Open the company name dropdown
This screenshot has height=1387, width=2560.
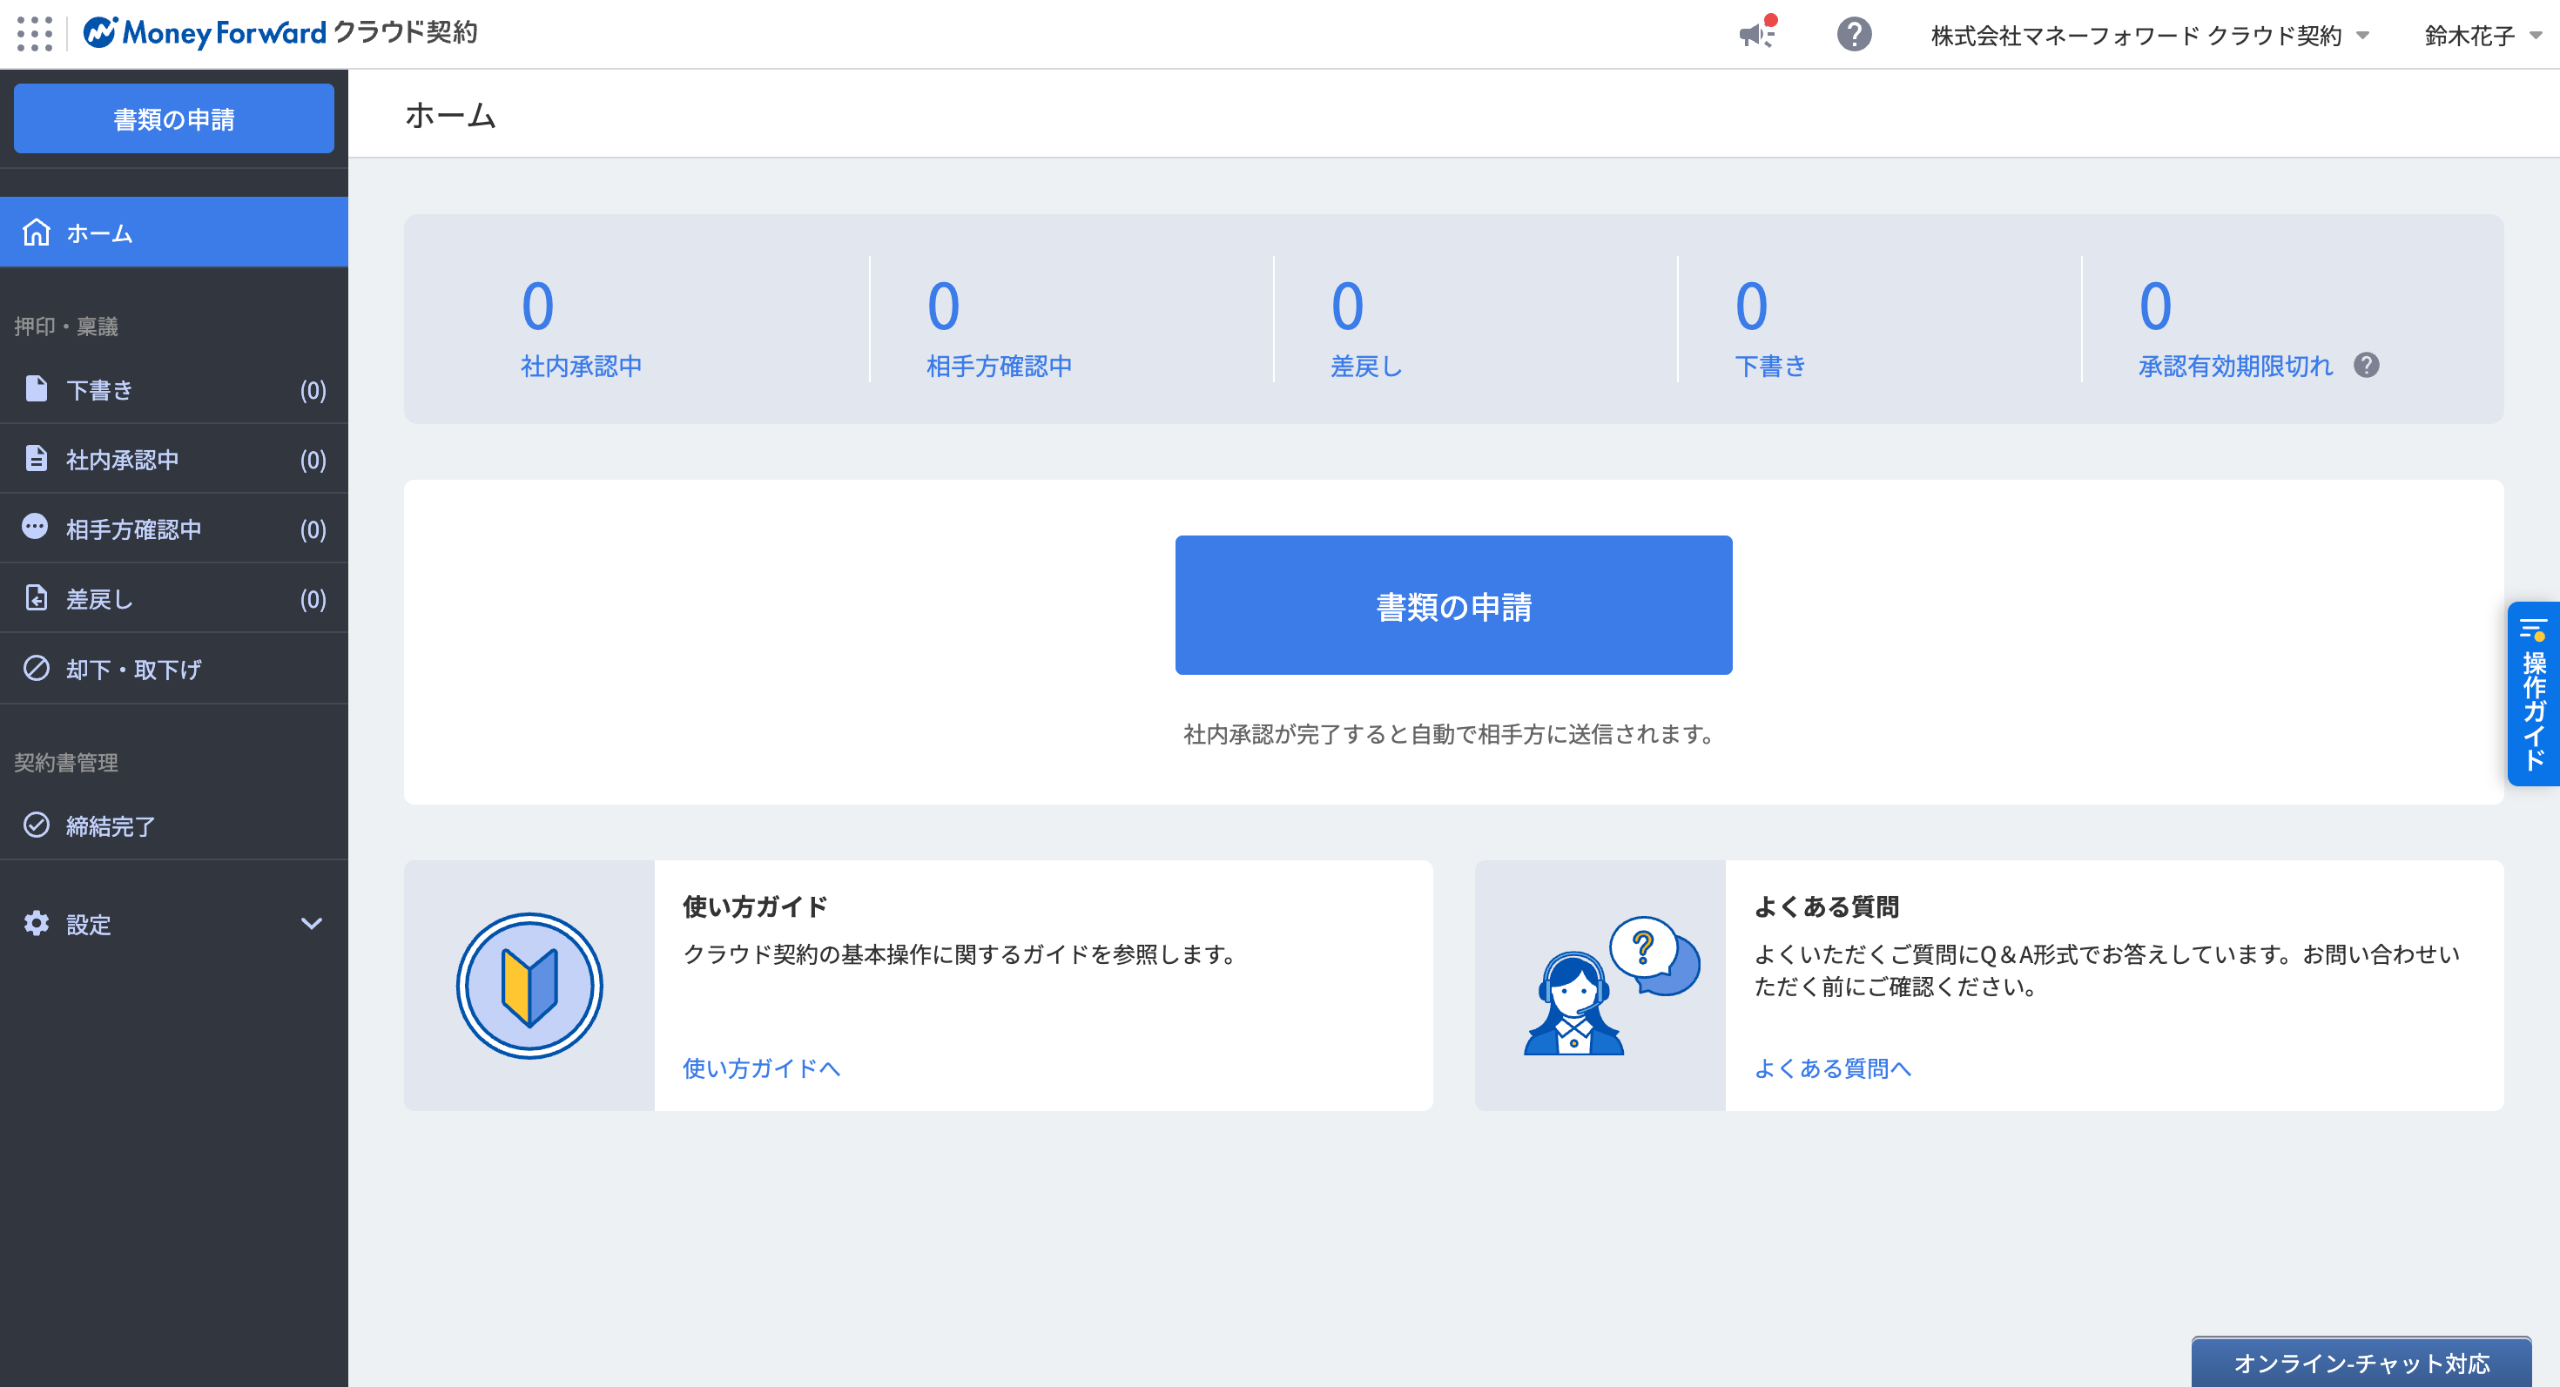(2150, 36)
